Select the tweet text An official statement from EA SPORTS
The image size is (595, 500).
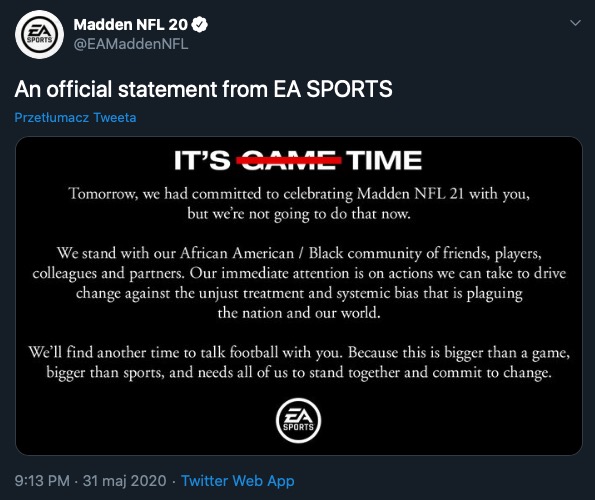pyautogui.click(x=203, y=89)
